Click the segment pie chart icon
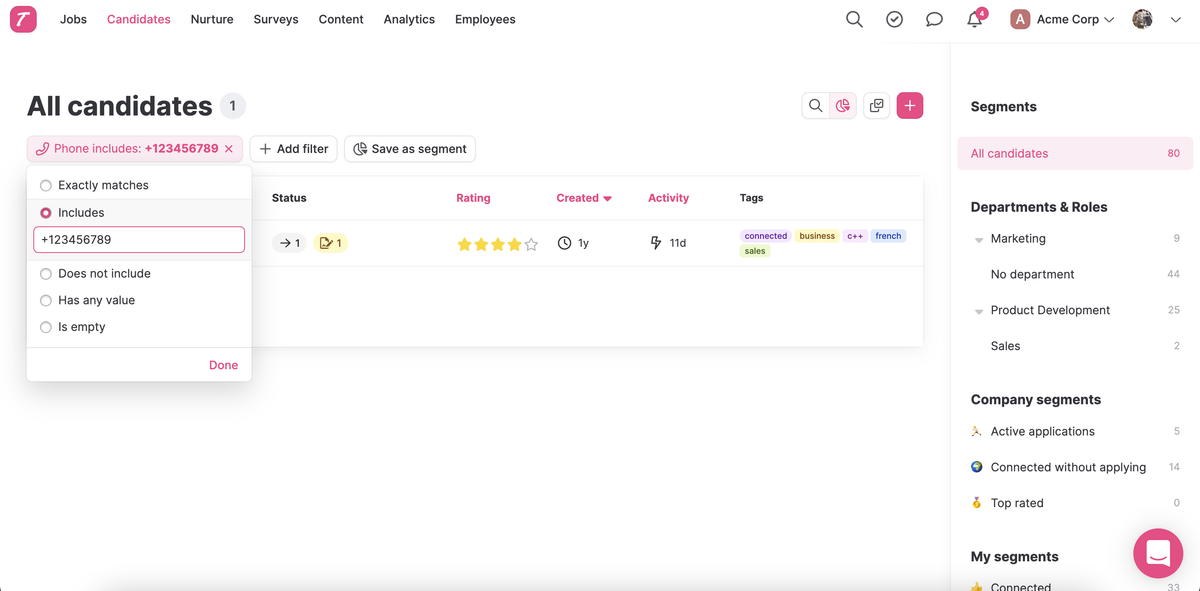Image resolution: width=1200 pixels, height=591 pixels. [x=844, y=106]
